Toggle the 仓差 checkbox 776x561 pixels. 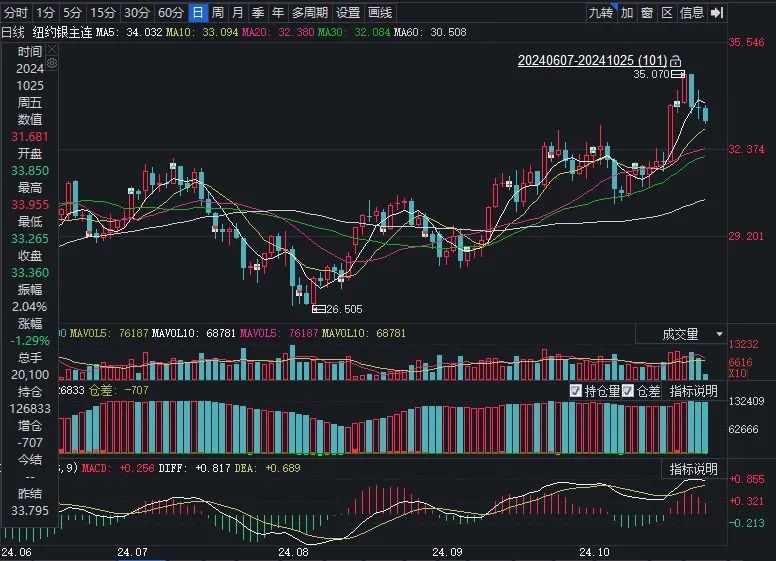click(628, 391)
